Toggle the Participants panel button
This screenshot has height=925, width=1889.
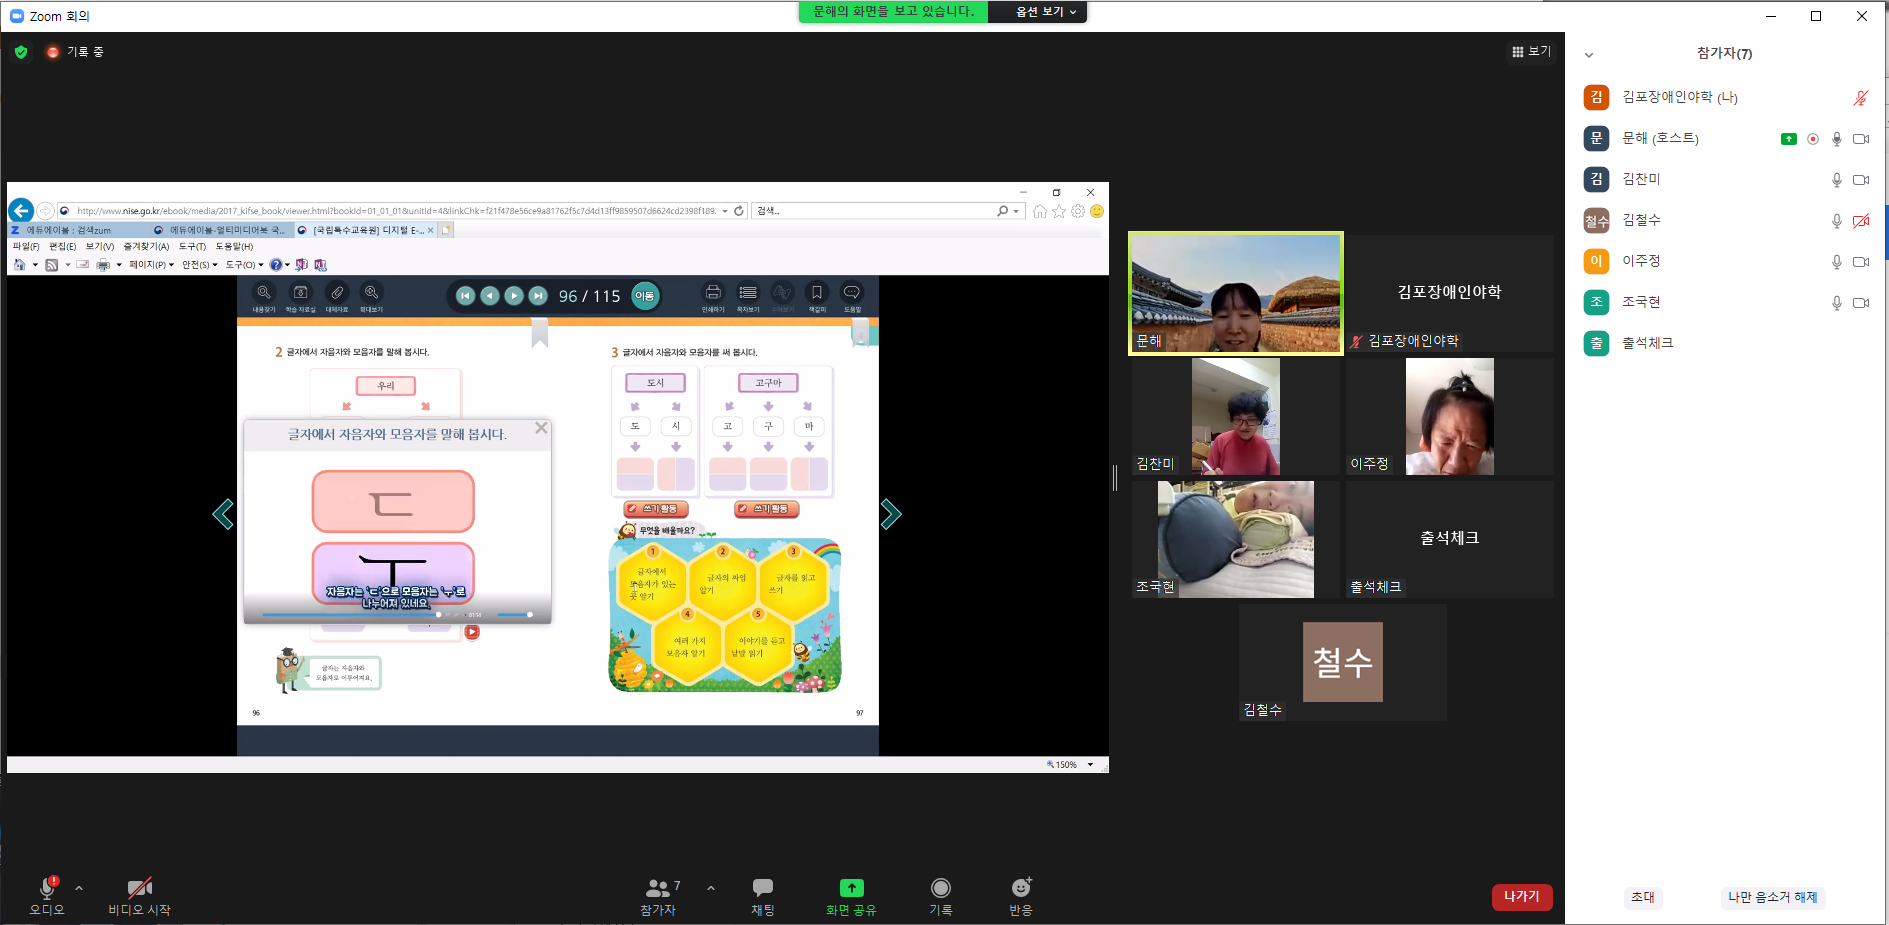[658, 896]
